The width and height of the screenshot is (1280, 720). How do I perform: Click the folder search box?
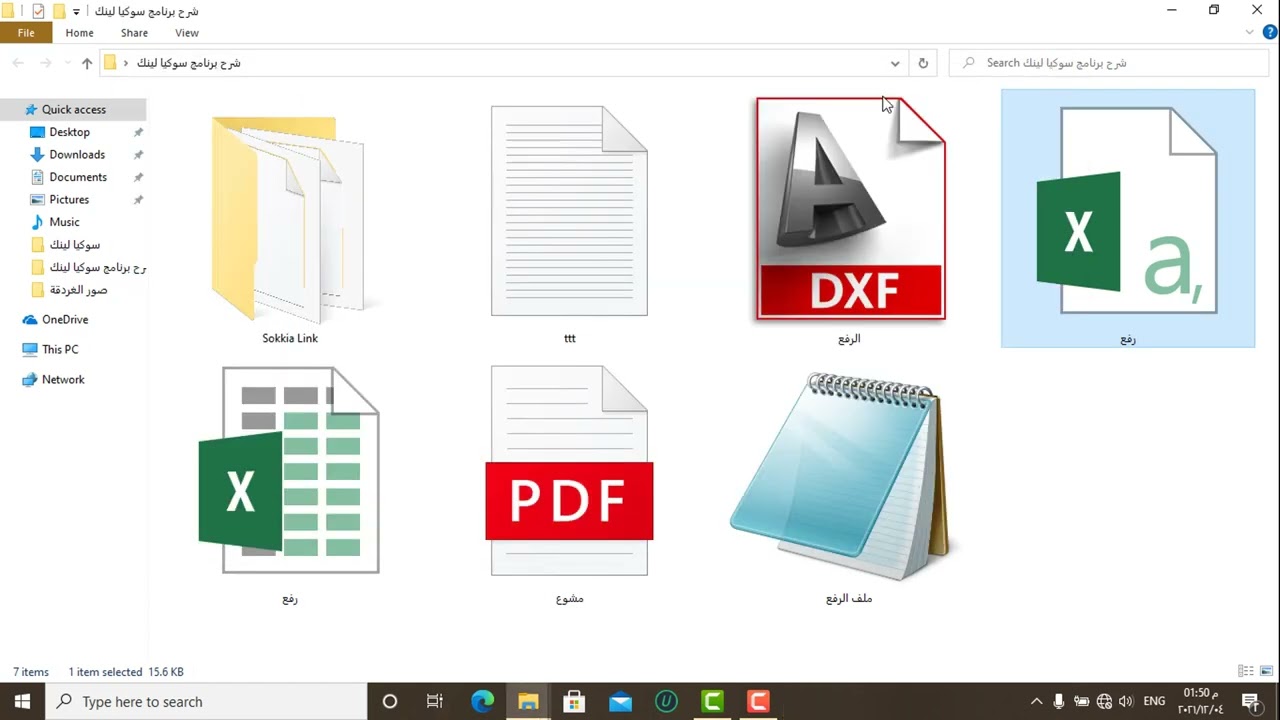pos(1109,63)
